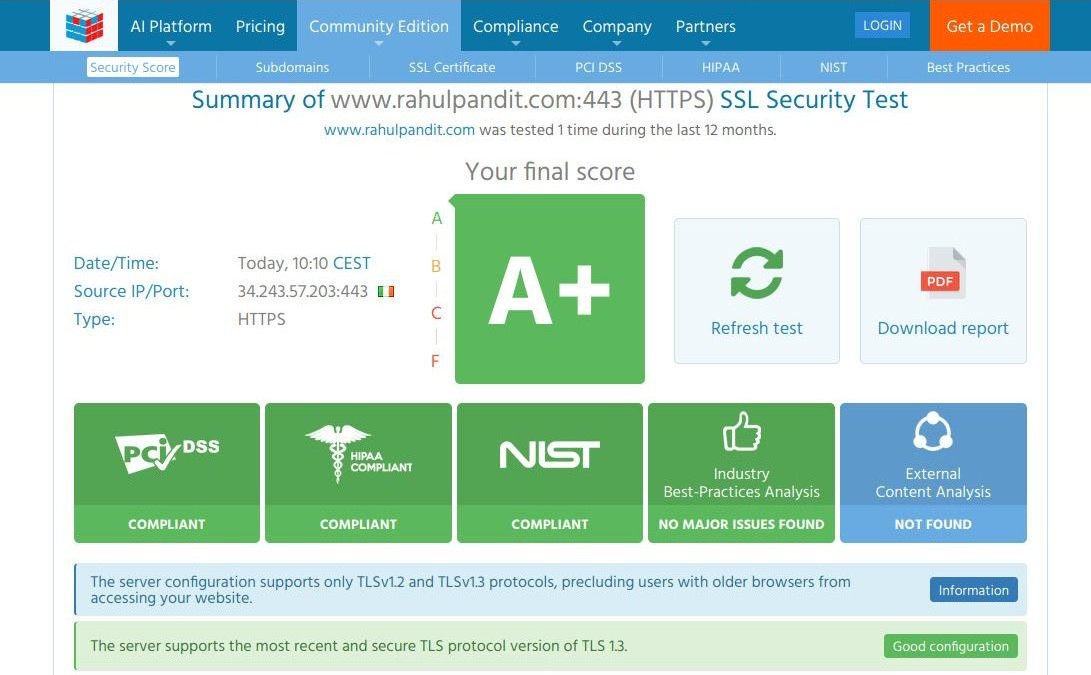Click the Irish flag beside the source IP
The height and width of the screenshot is (675, 1091).
click(x=386, y=292)
